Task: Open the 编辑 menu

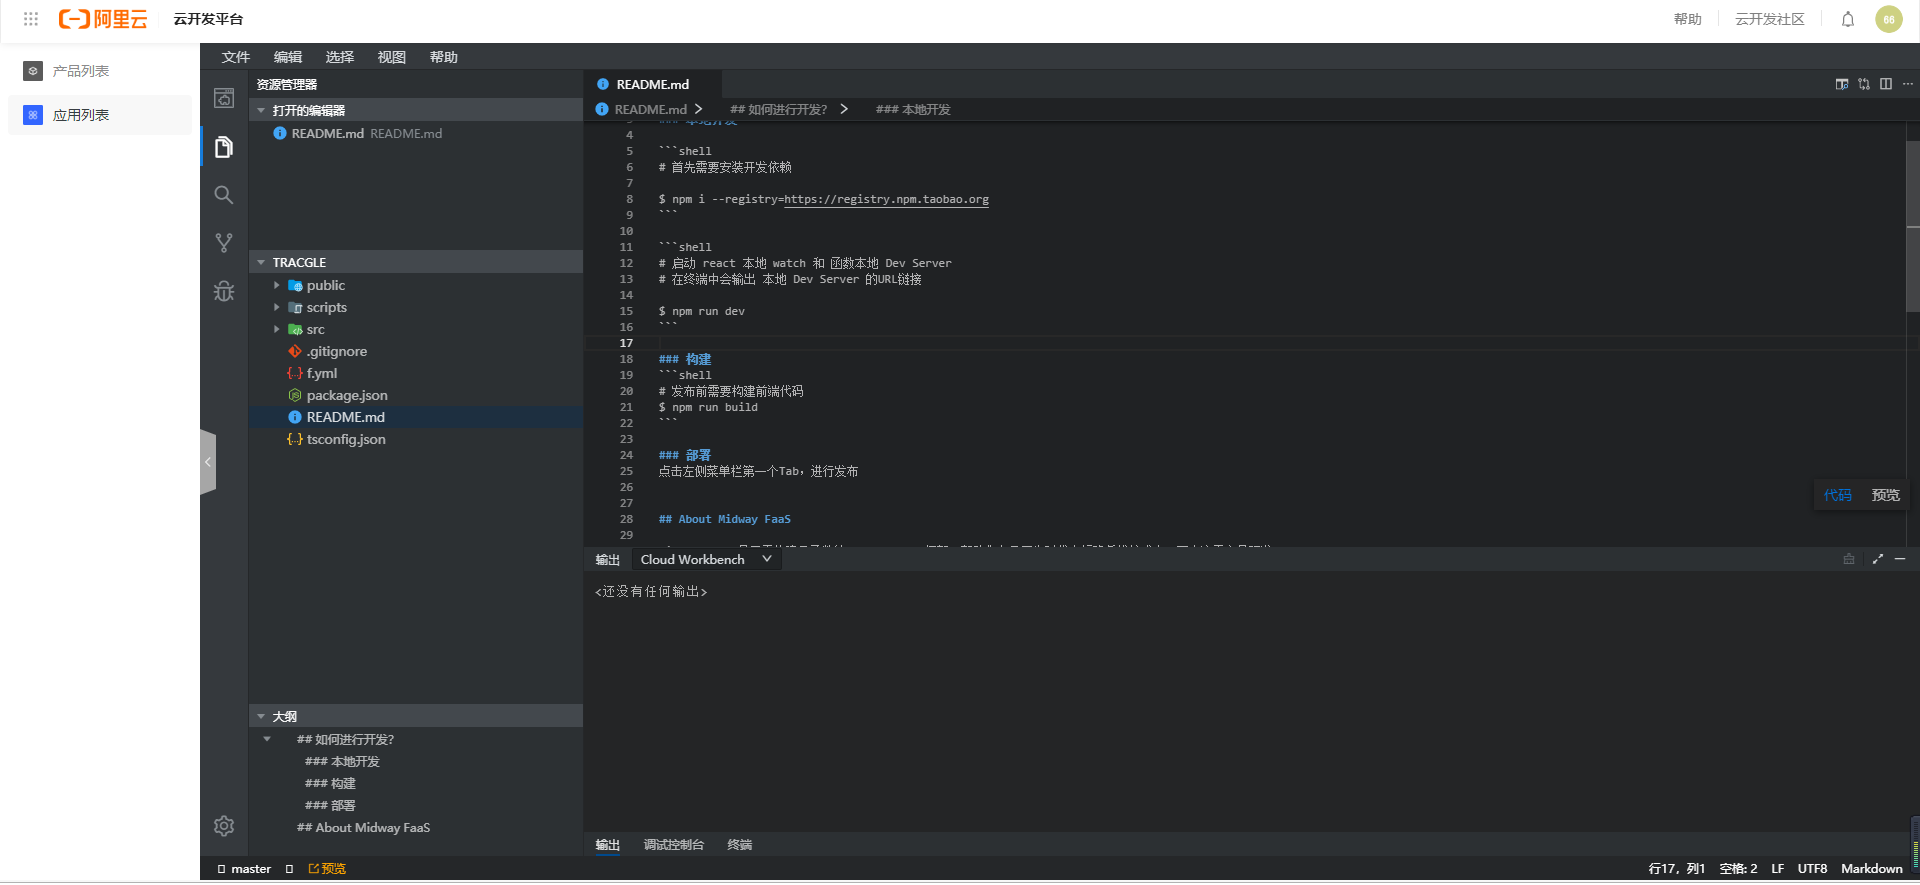Action: [288, 57]
